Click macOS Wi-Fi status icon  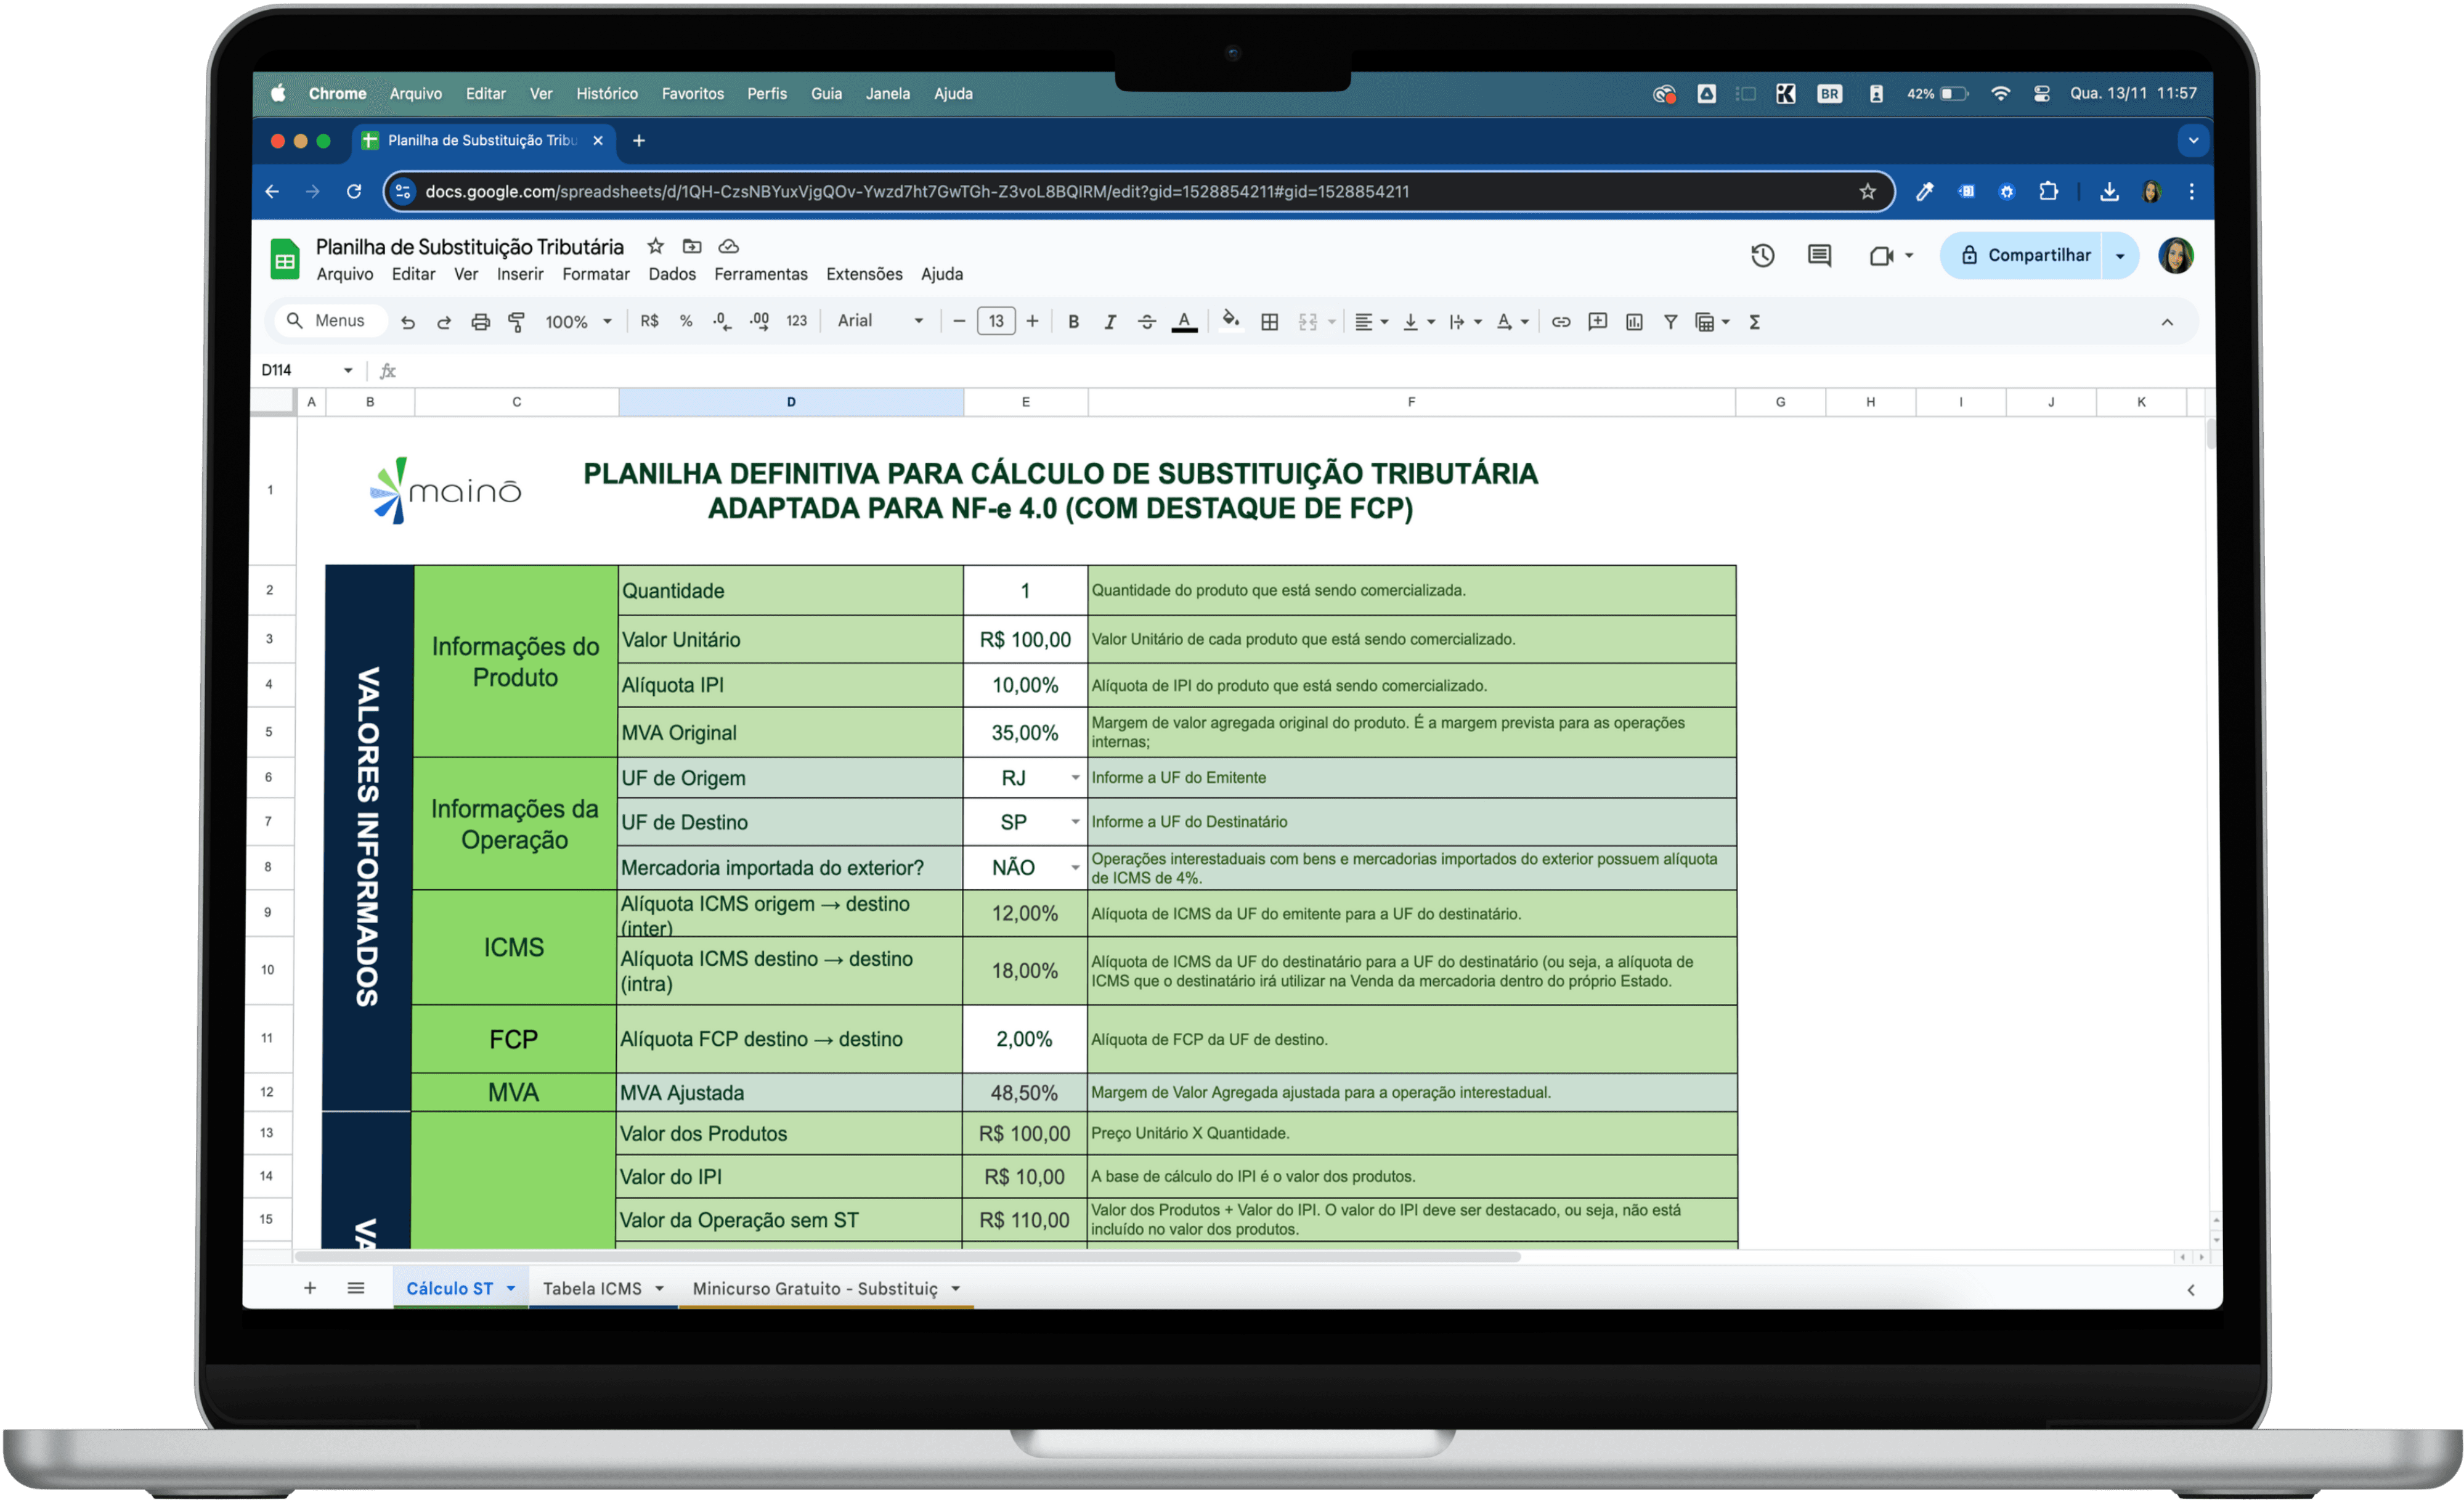click(x=2001, y=93)
